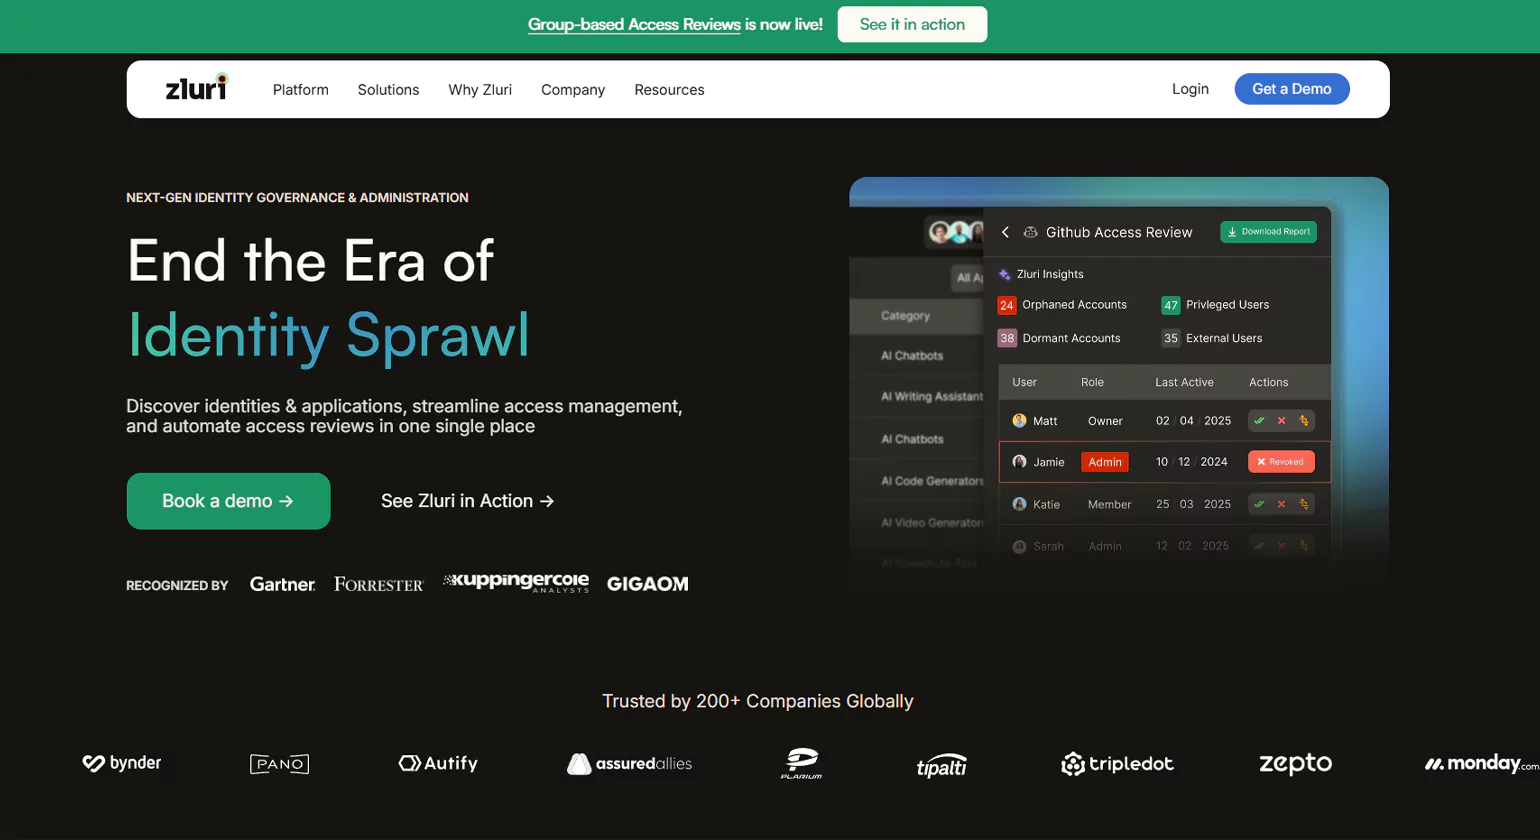Open the Resources dropdown menu
Image resolution: width=1540 pixels, height=840 pixels.
[x=669, y=90]
